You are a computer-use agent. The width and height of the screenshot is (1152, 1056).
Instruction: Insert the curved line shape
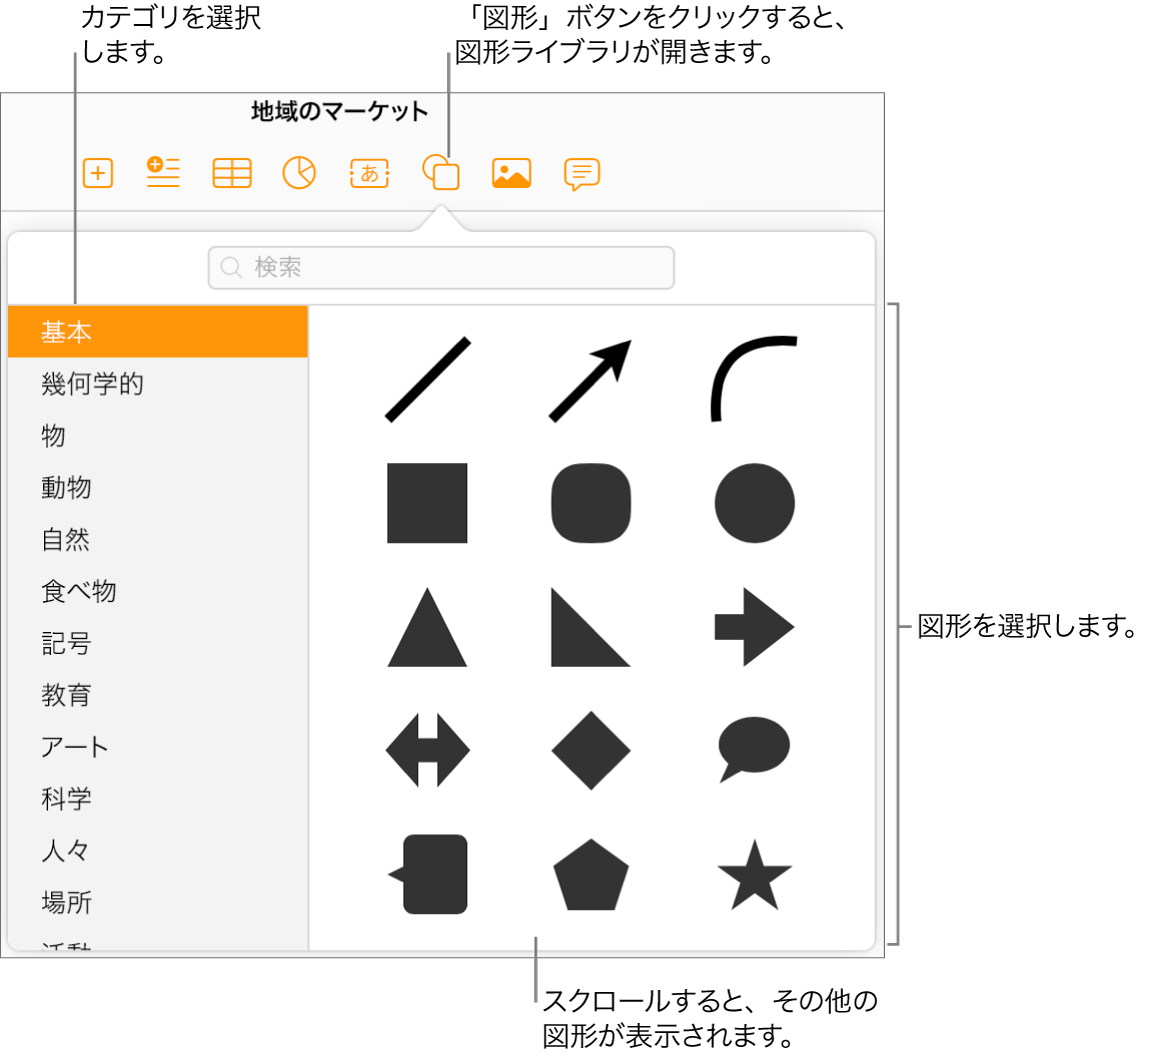coord(754,379)
